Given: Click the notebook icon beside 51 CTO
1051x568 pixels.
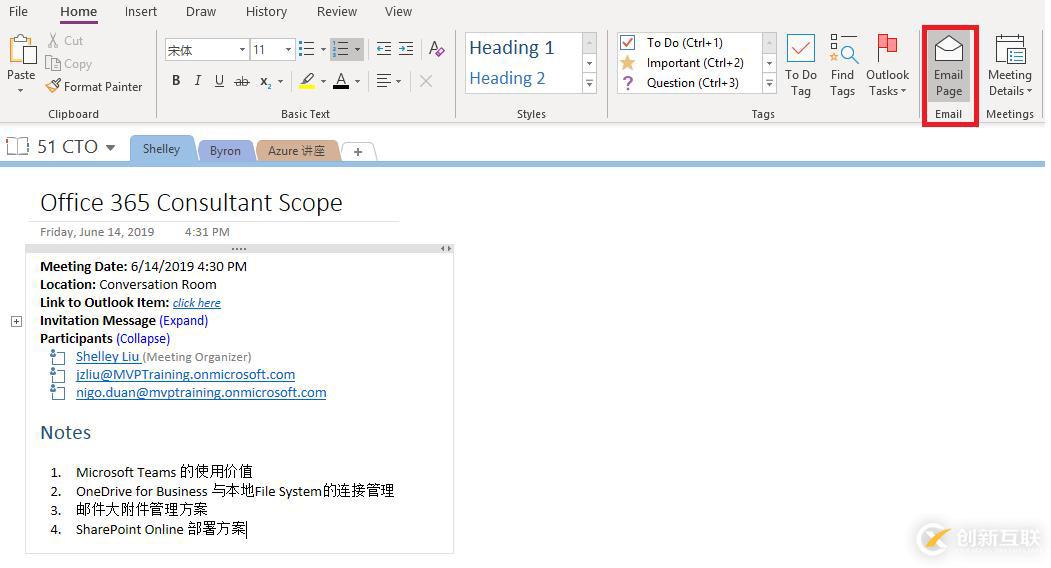Looking at the screenshot, I should coord(17,146).
